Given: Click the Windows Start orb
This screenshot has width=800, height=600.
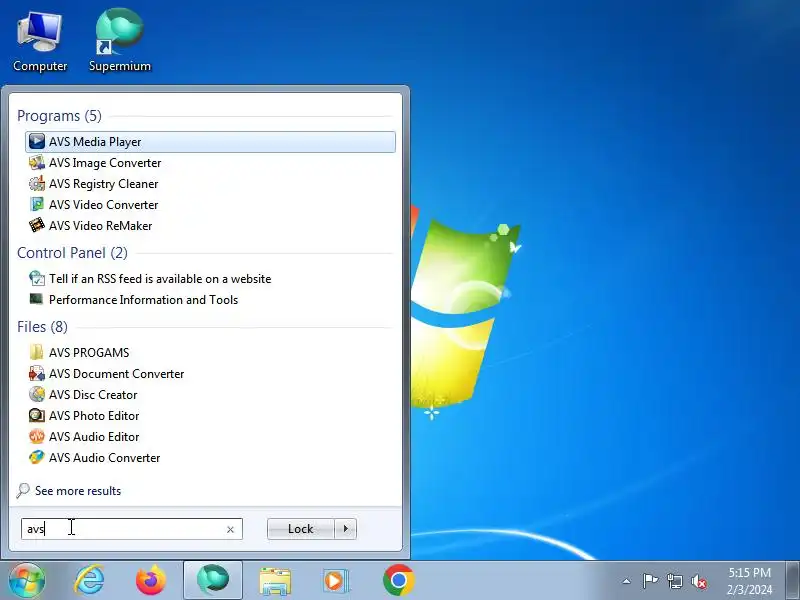Looking at the screenshot, I should [27, 580].
